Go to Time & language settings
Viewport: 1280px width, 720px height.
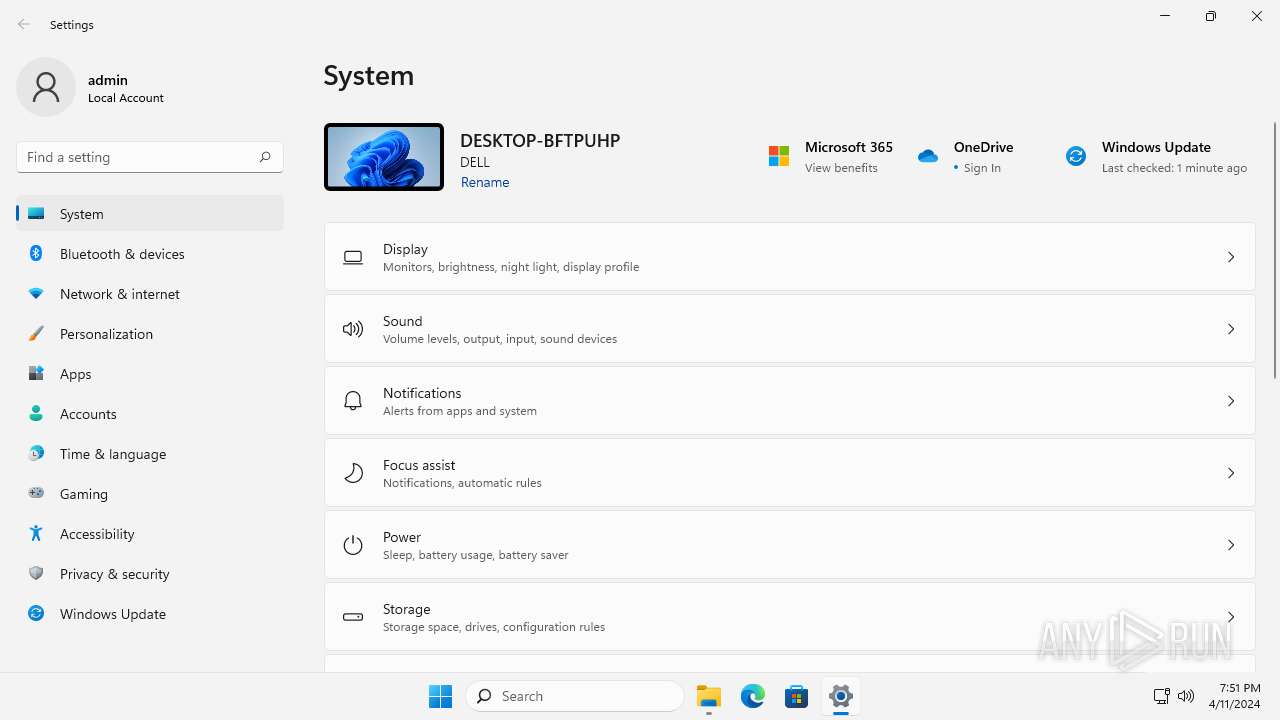(x=150, y=454)
